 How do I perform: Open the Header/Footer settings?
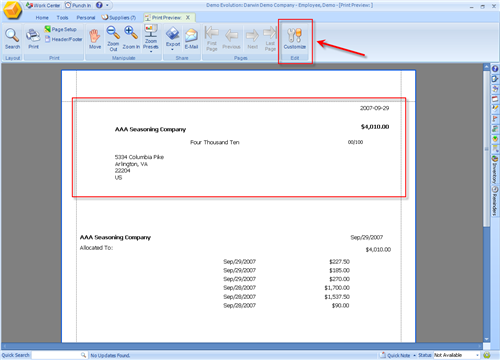(x=63, y=39)
